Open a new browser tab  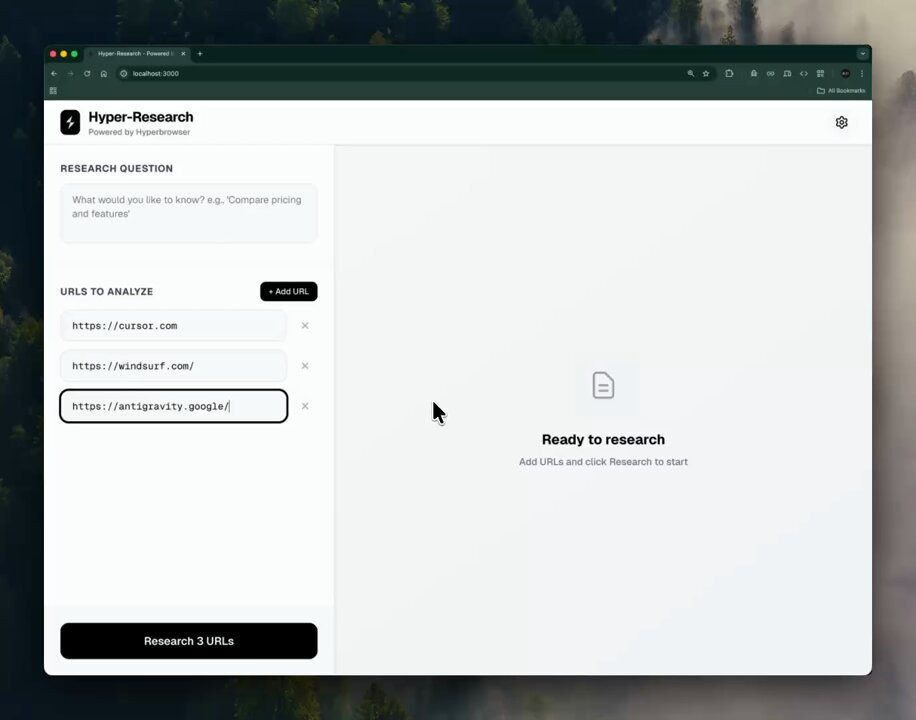[200, 54]
